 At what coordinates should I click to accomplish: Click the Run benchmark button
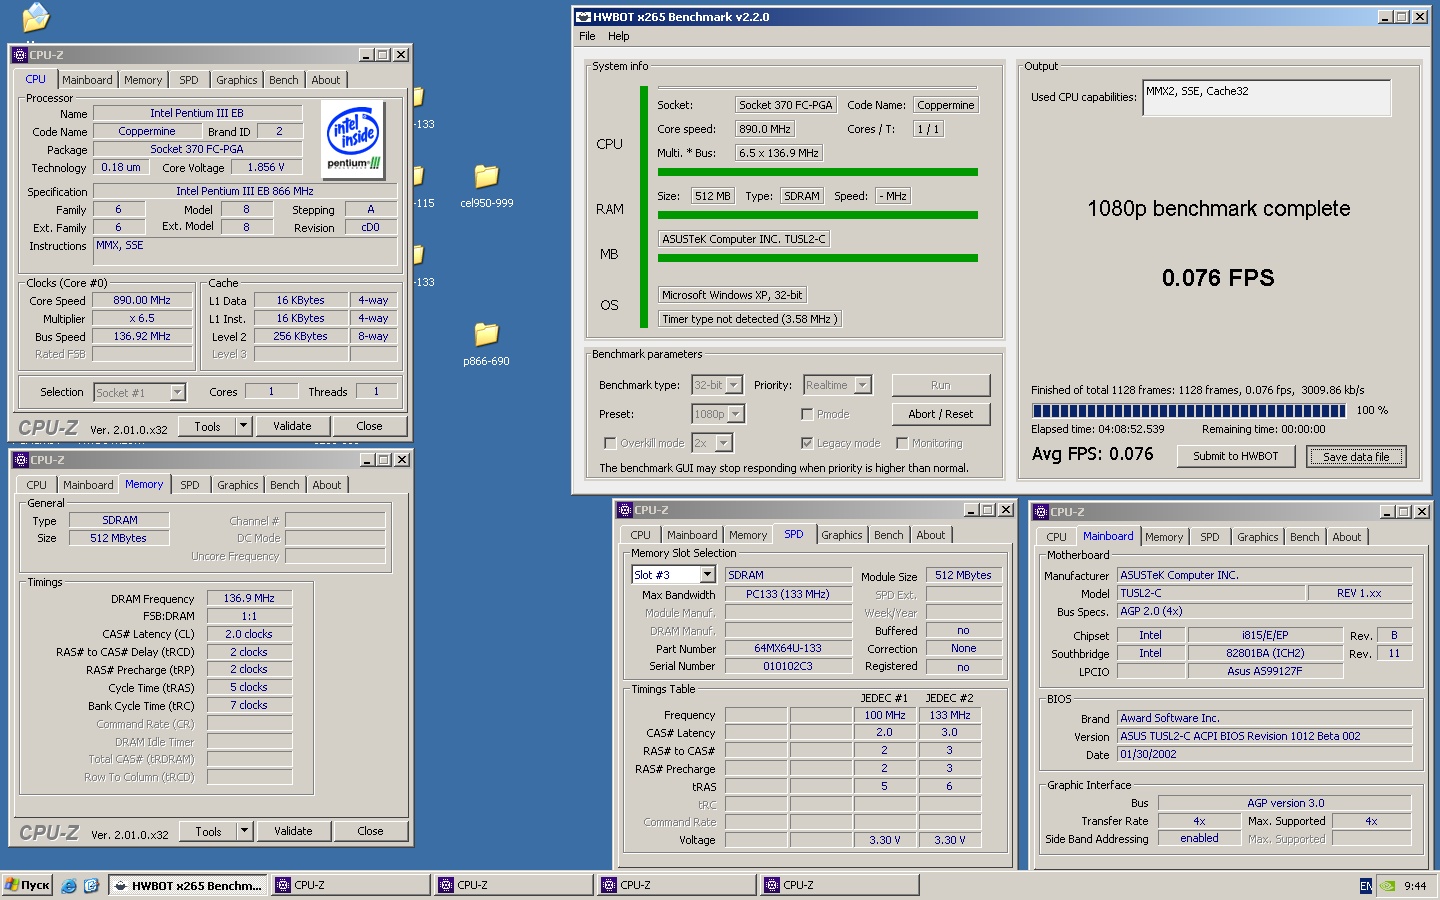(x=941, y=385)
